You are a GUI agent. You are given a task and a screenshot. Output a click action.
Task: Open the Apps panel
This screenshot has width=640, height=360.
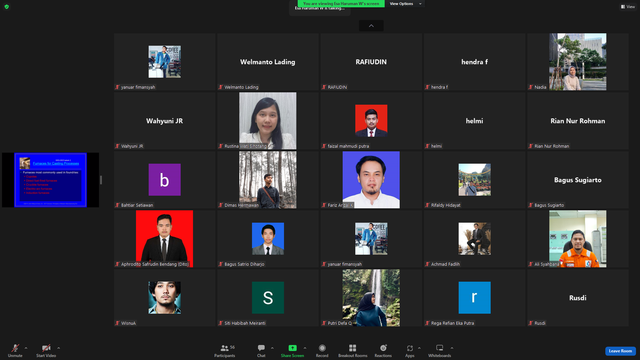pos(410,350)
